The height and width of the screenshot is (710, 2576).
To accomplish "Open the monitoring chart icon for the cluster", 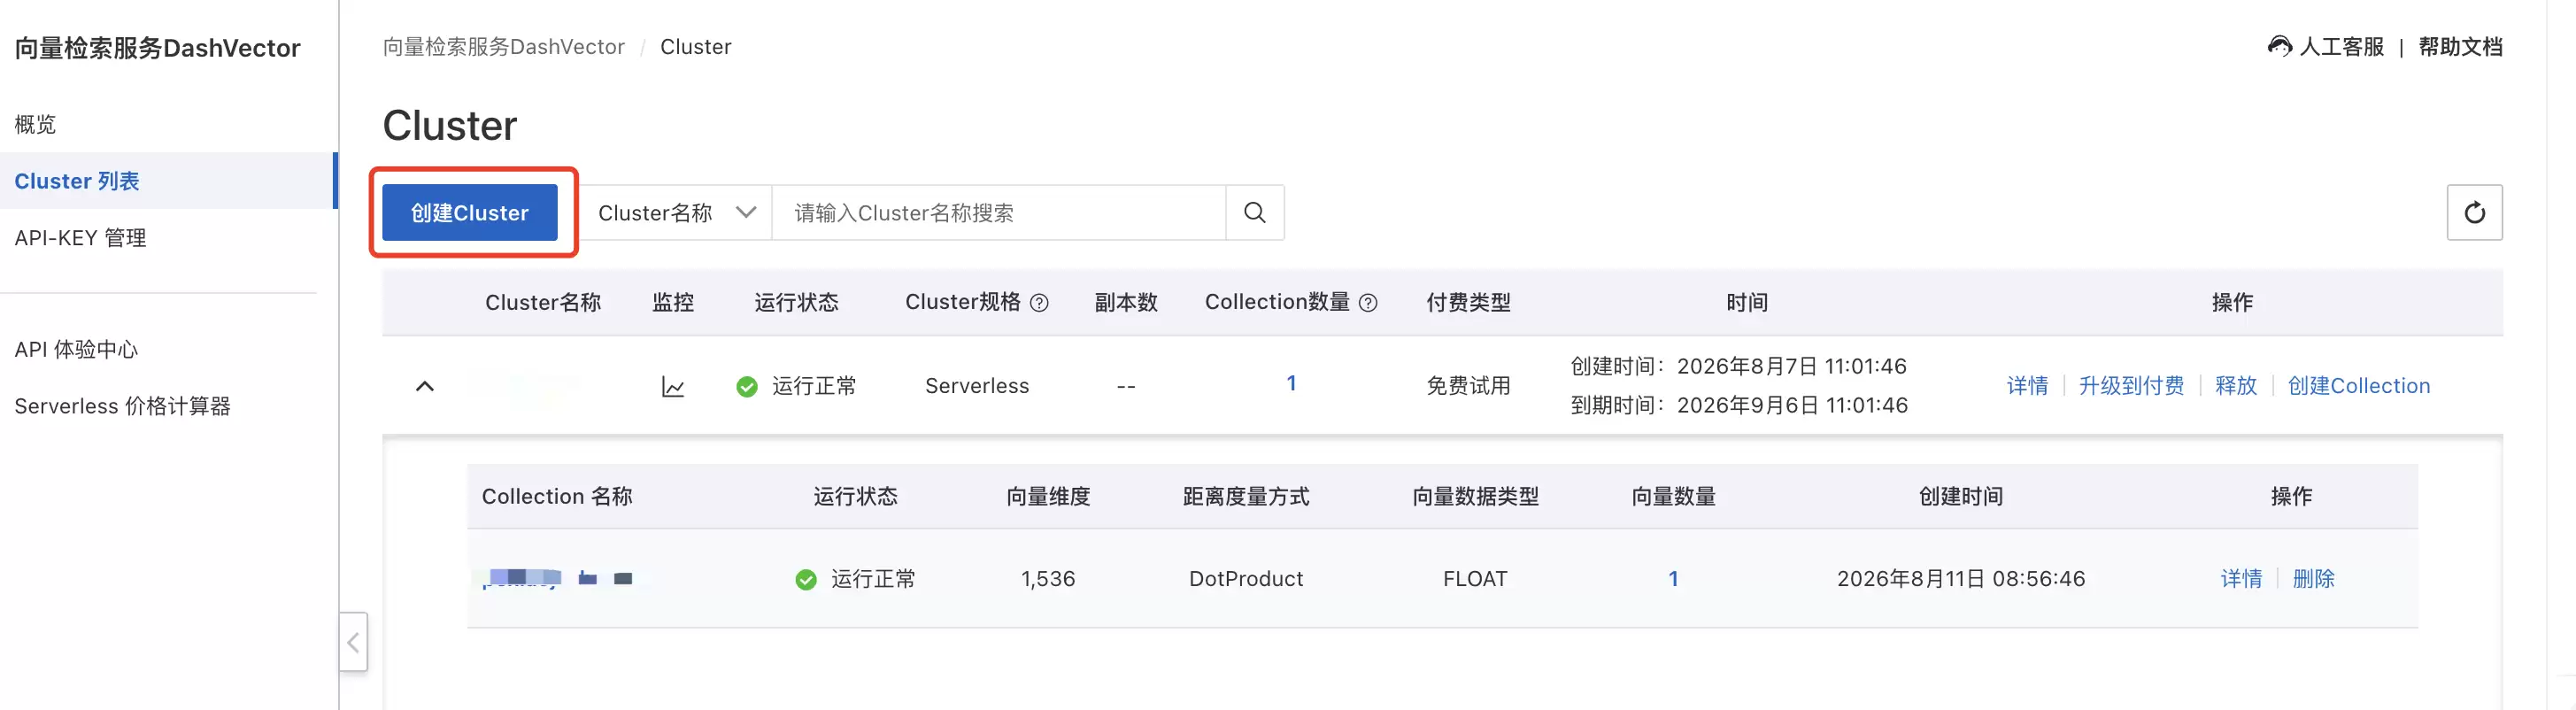I will tap(673, 386).
